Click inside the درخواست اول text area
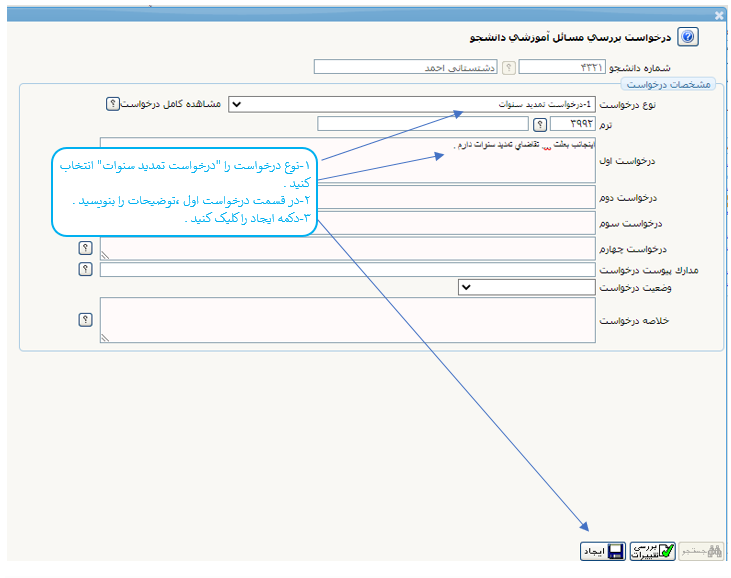Screen dimensions: 731x578 coord(348,160)
